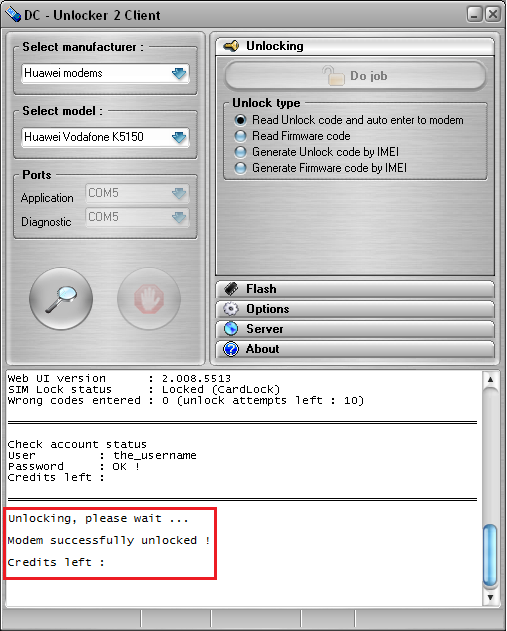Open the Huawei modems manufacturer dropdown
Viewport: 507px width, 631px height.
[105, 73]
